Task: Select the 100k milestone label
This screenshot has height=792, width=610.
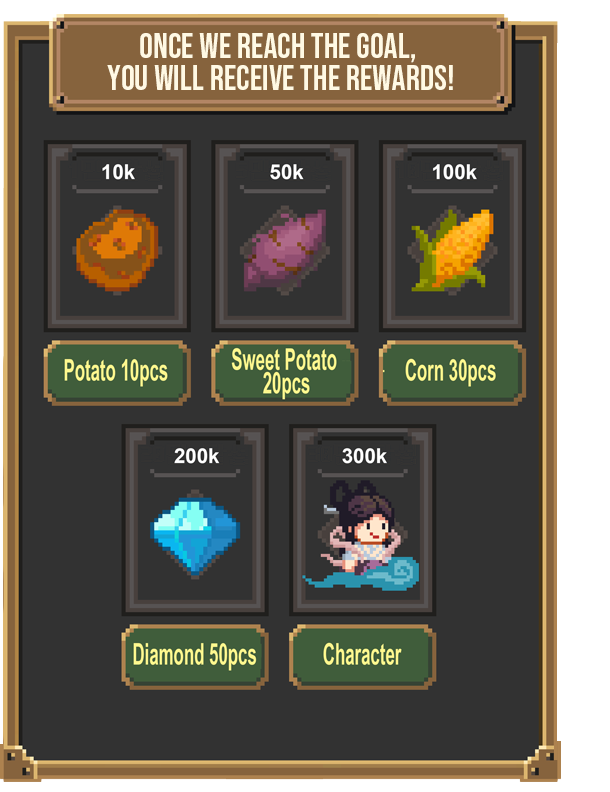Action: [x=454, y=172]
